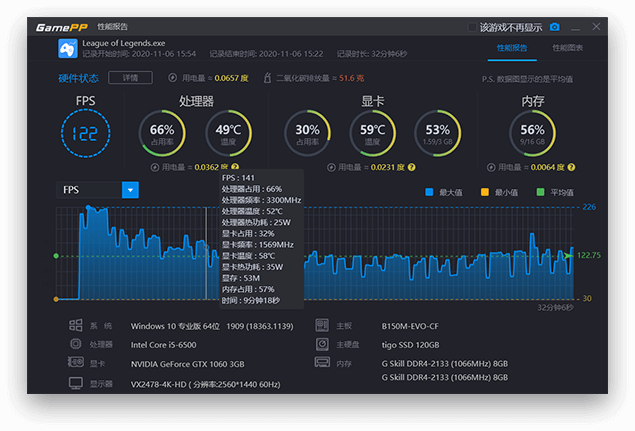The height and width of the screenshot is (431, 635).
Task: Switch to the performance chart tab
Action: pos(568,48)
